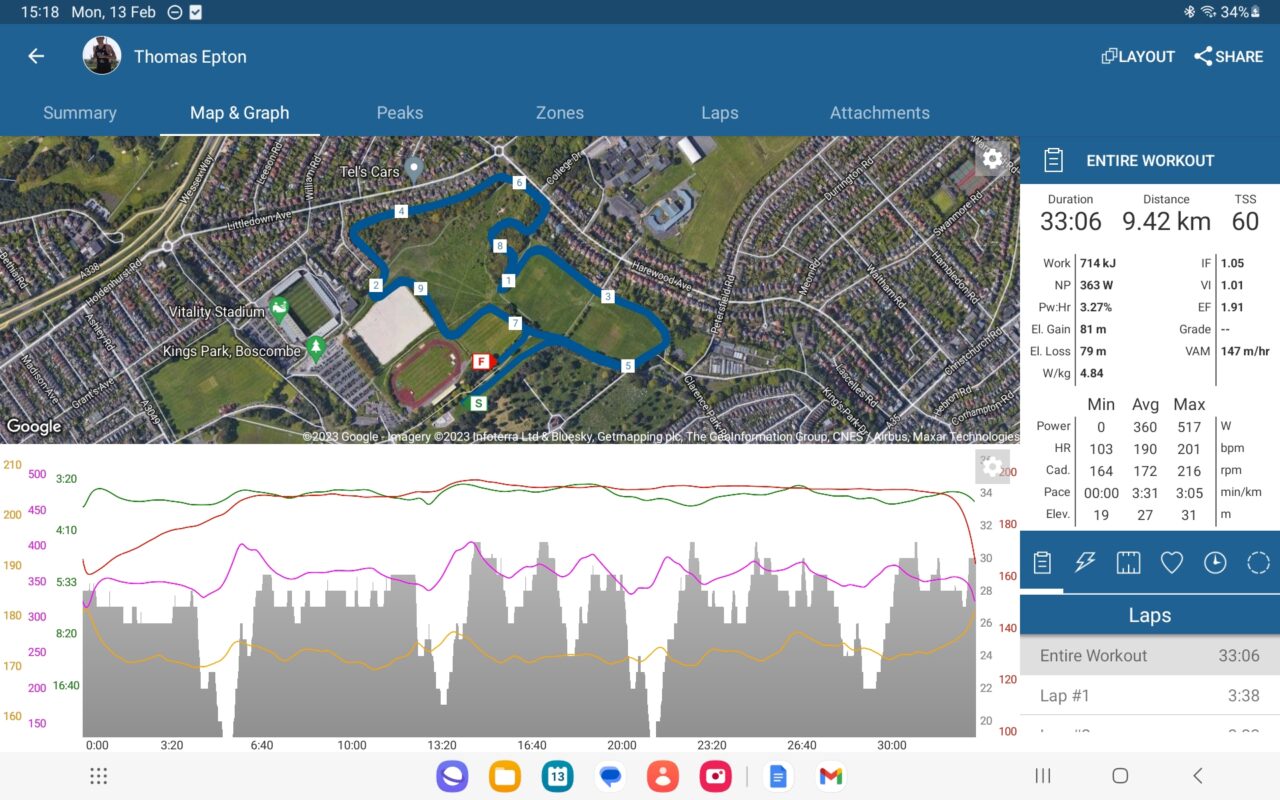
Task: Open the map settings gear icon
Action: click(992, 158)
